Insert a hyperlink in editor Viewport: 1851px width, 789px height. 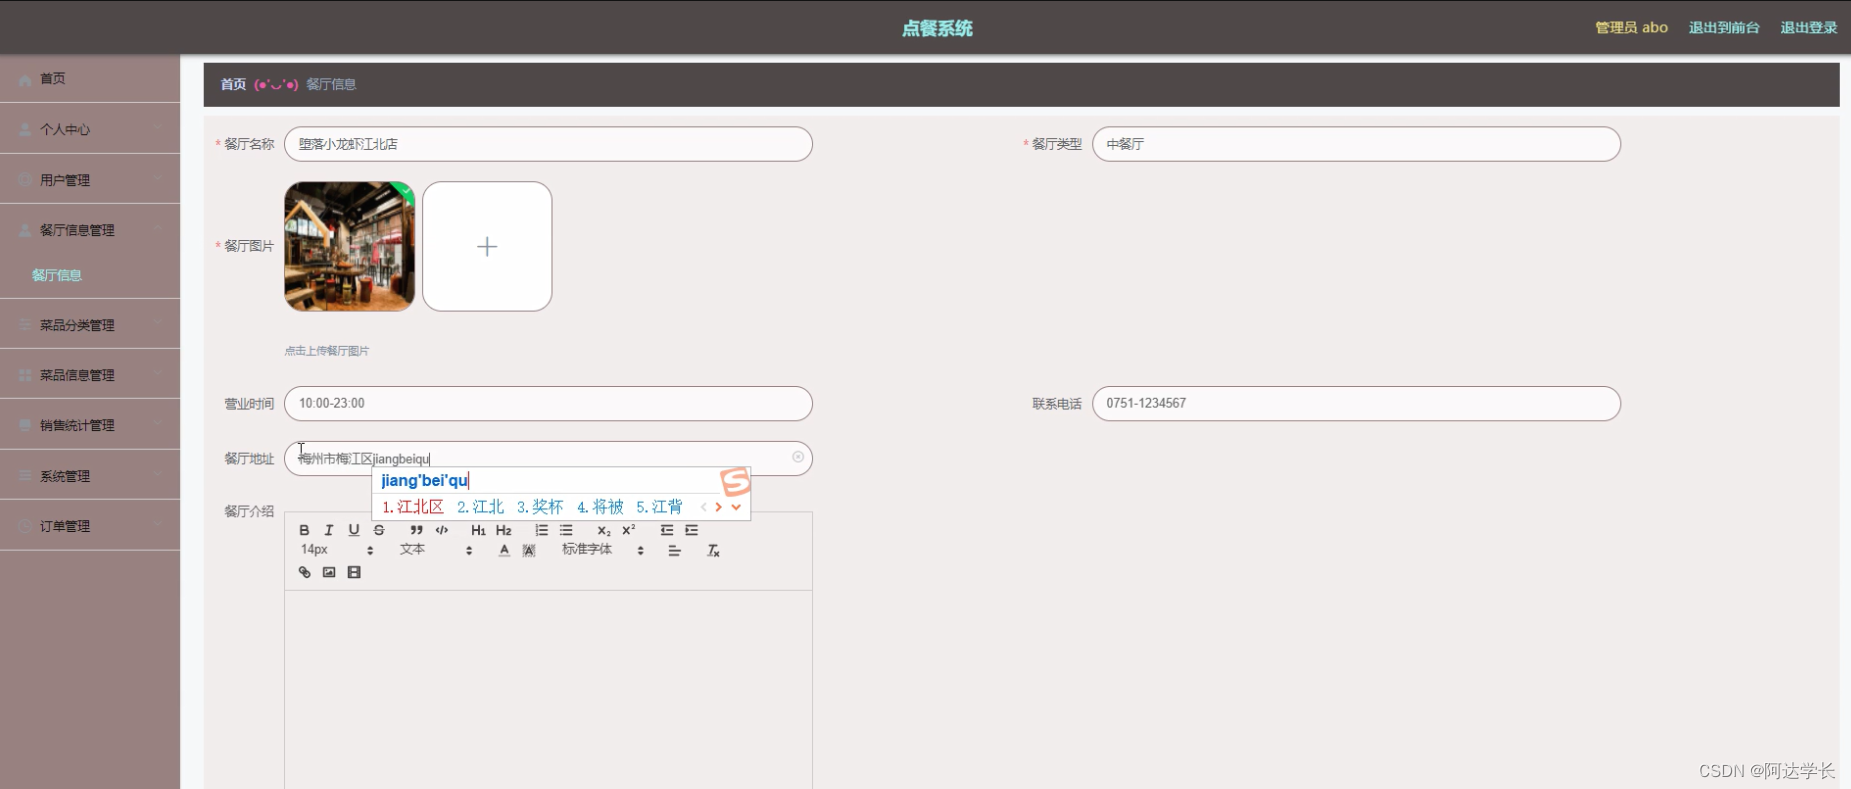(304, 572)
